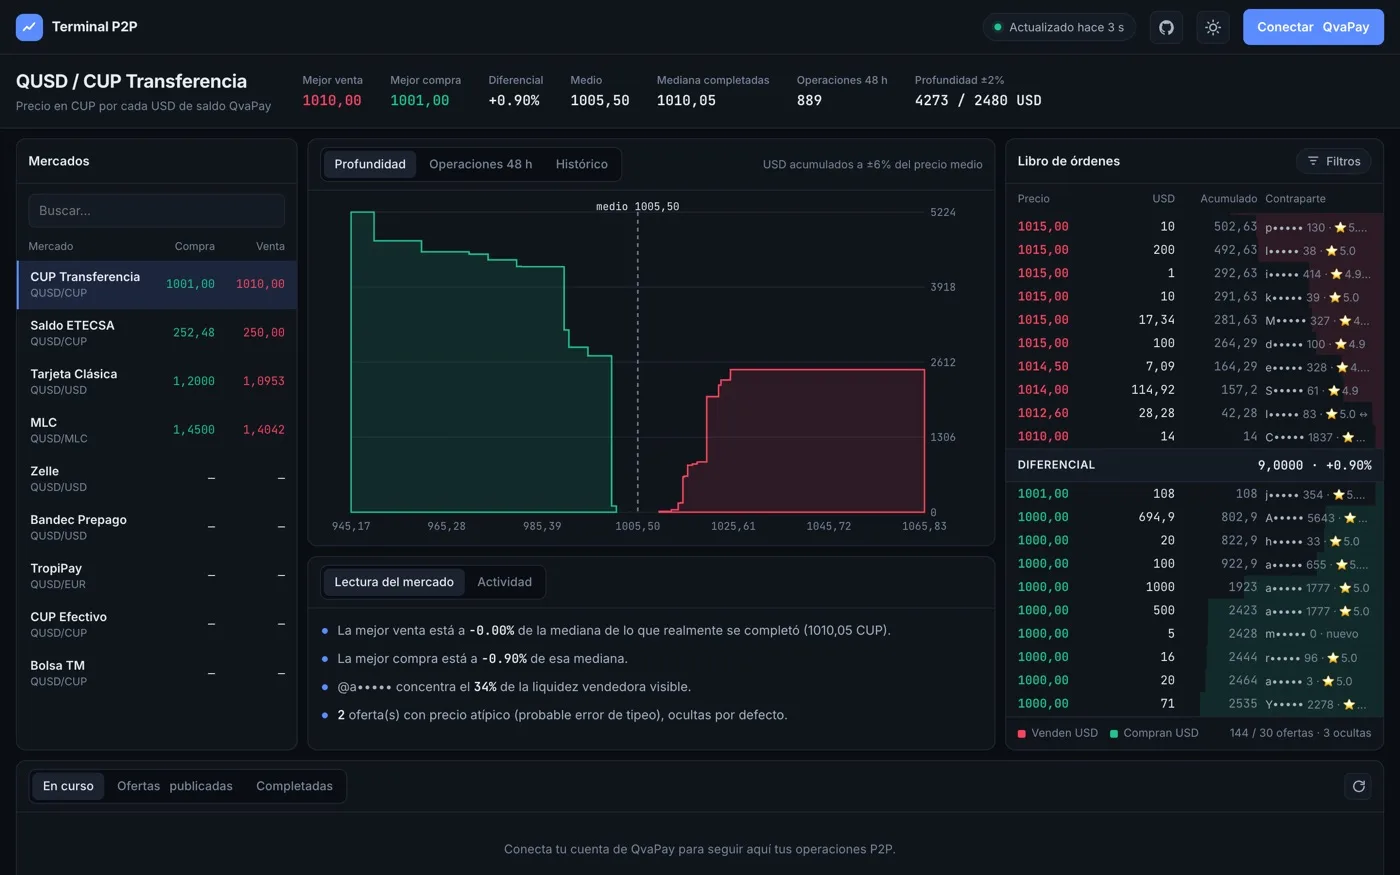The image size is (1400, 875).
Task: Click Contraparte column header
Action: click(x=1295, y=199)
